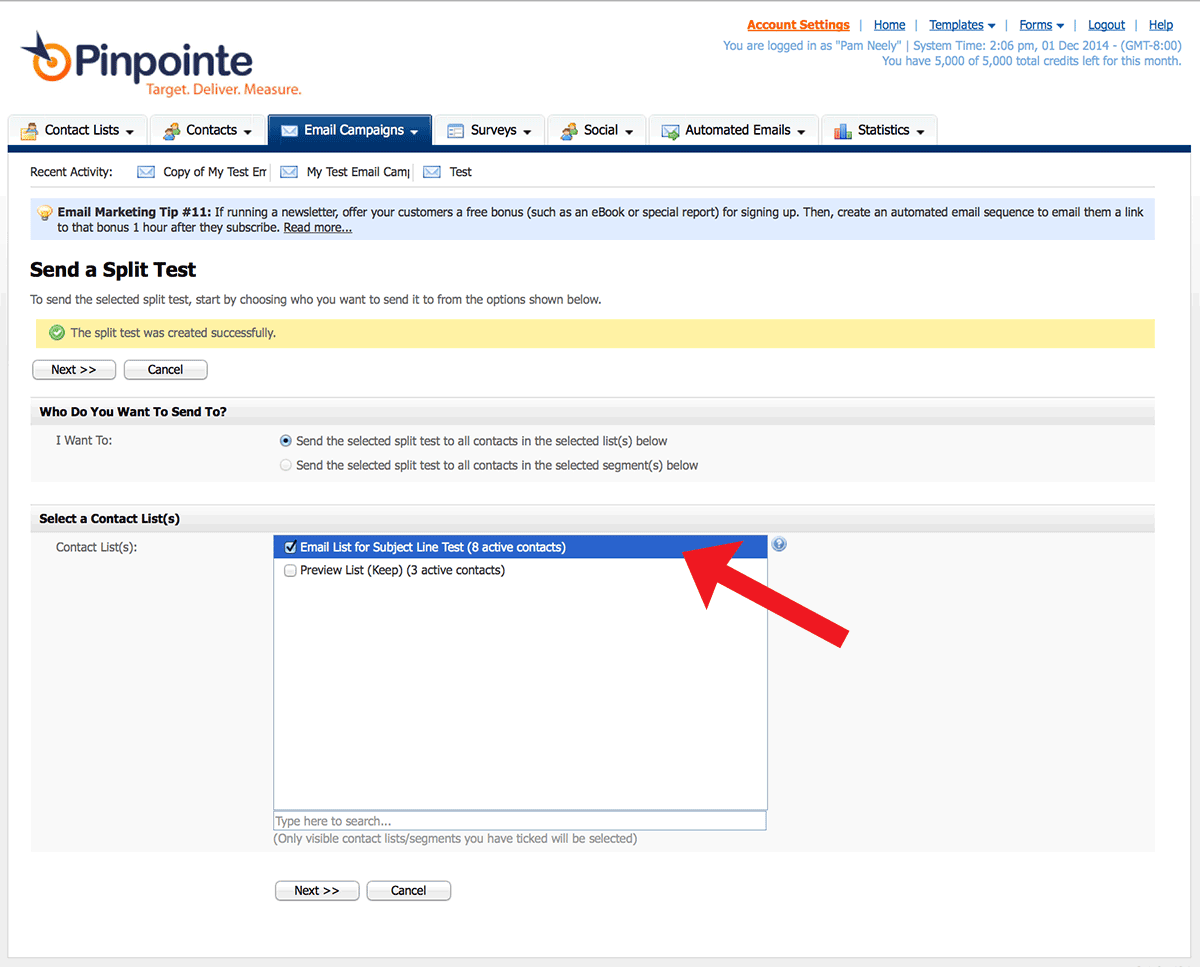1200x967 pixels.
Task: Uncheck Email List for Subject Line Test
Action: [291, 548]
